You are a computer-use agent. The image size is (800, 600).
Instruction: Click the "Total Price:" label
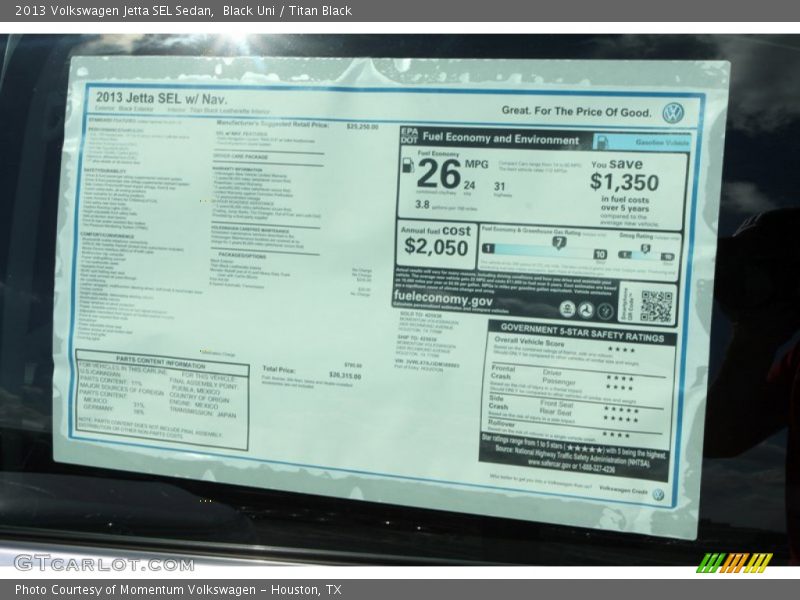pyautogui.click(x=279, y=369)
